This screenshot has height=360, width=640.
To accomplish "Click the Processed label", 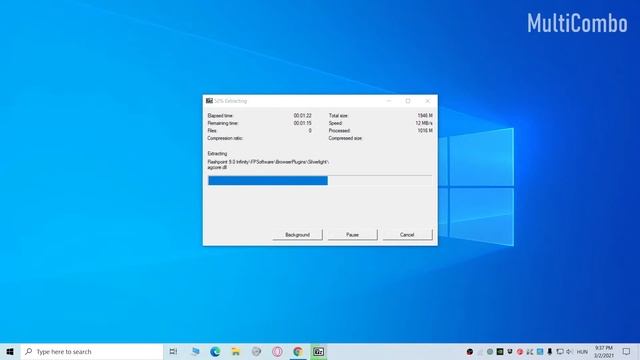I will (x=340, y=131).
